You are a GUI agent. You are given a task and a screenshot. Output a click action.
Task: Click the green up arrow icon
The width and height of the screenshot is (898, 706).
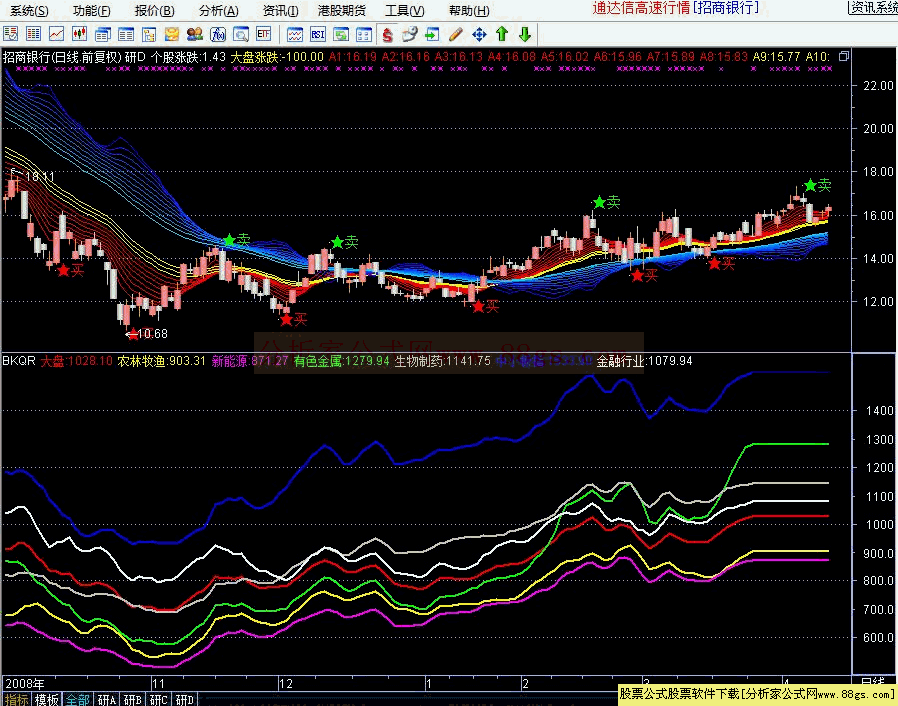(x=502, y=34)
